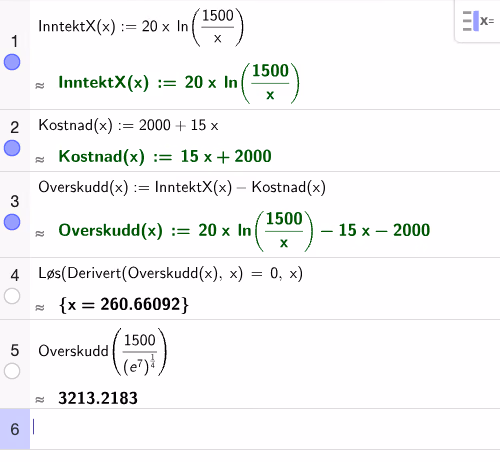Select row number 5 header
Image resolution: width=500 pixels, height=462 pixels.
tap(14, 350)
